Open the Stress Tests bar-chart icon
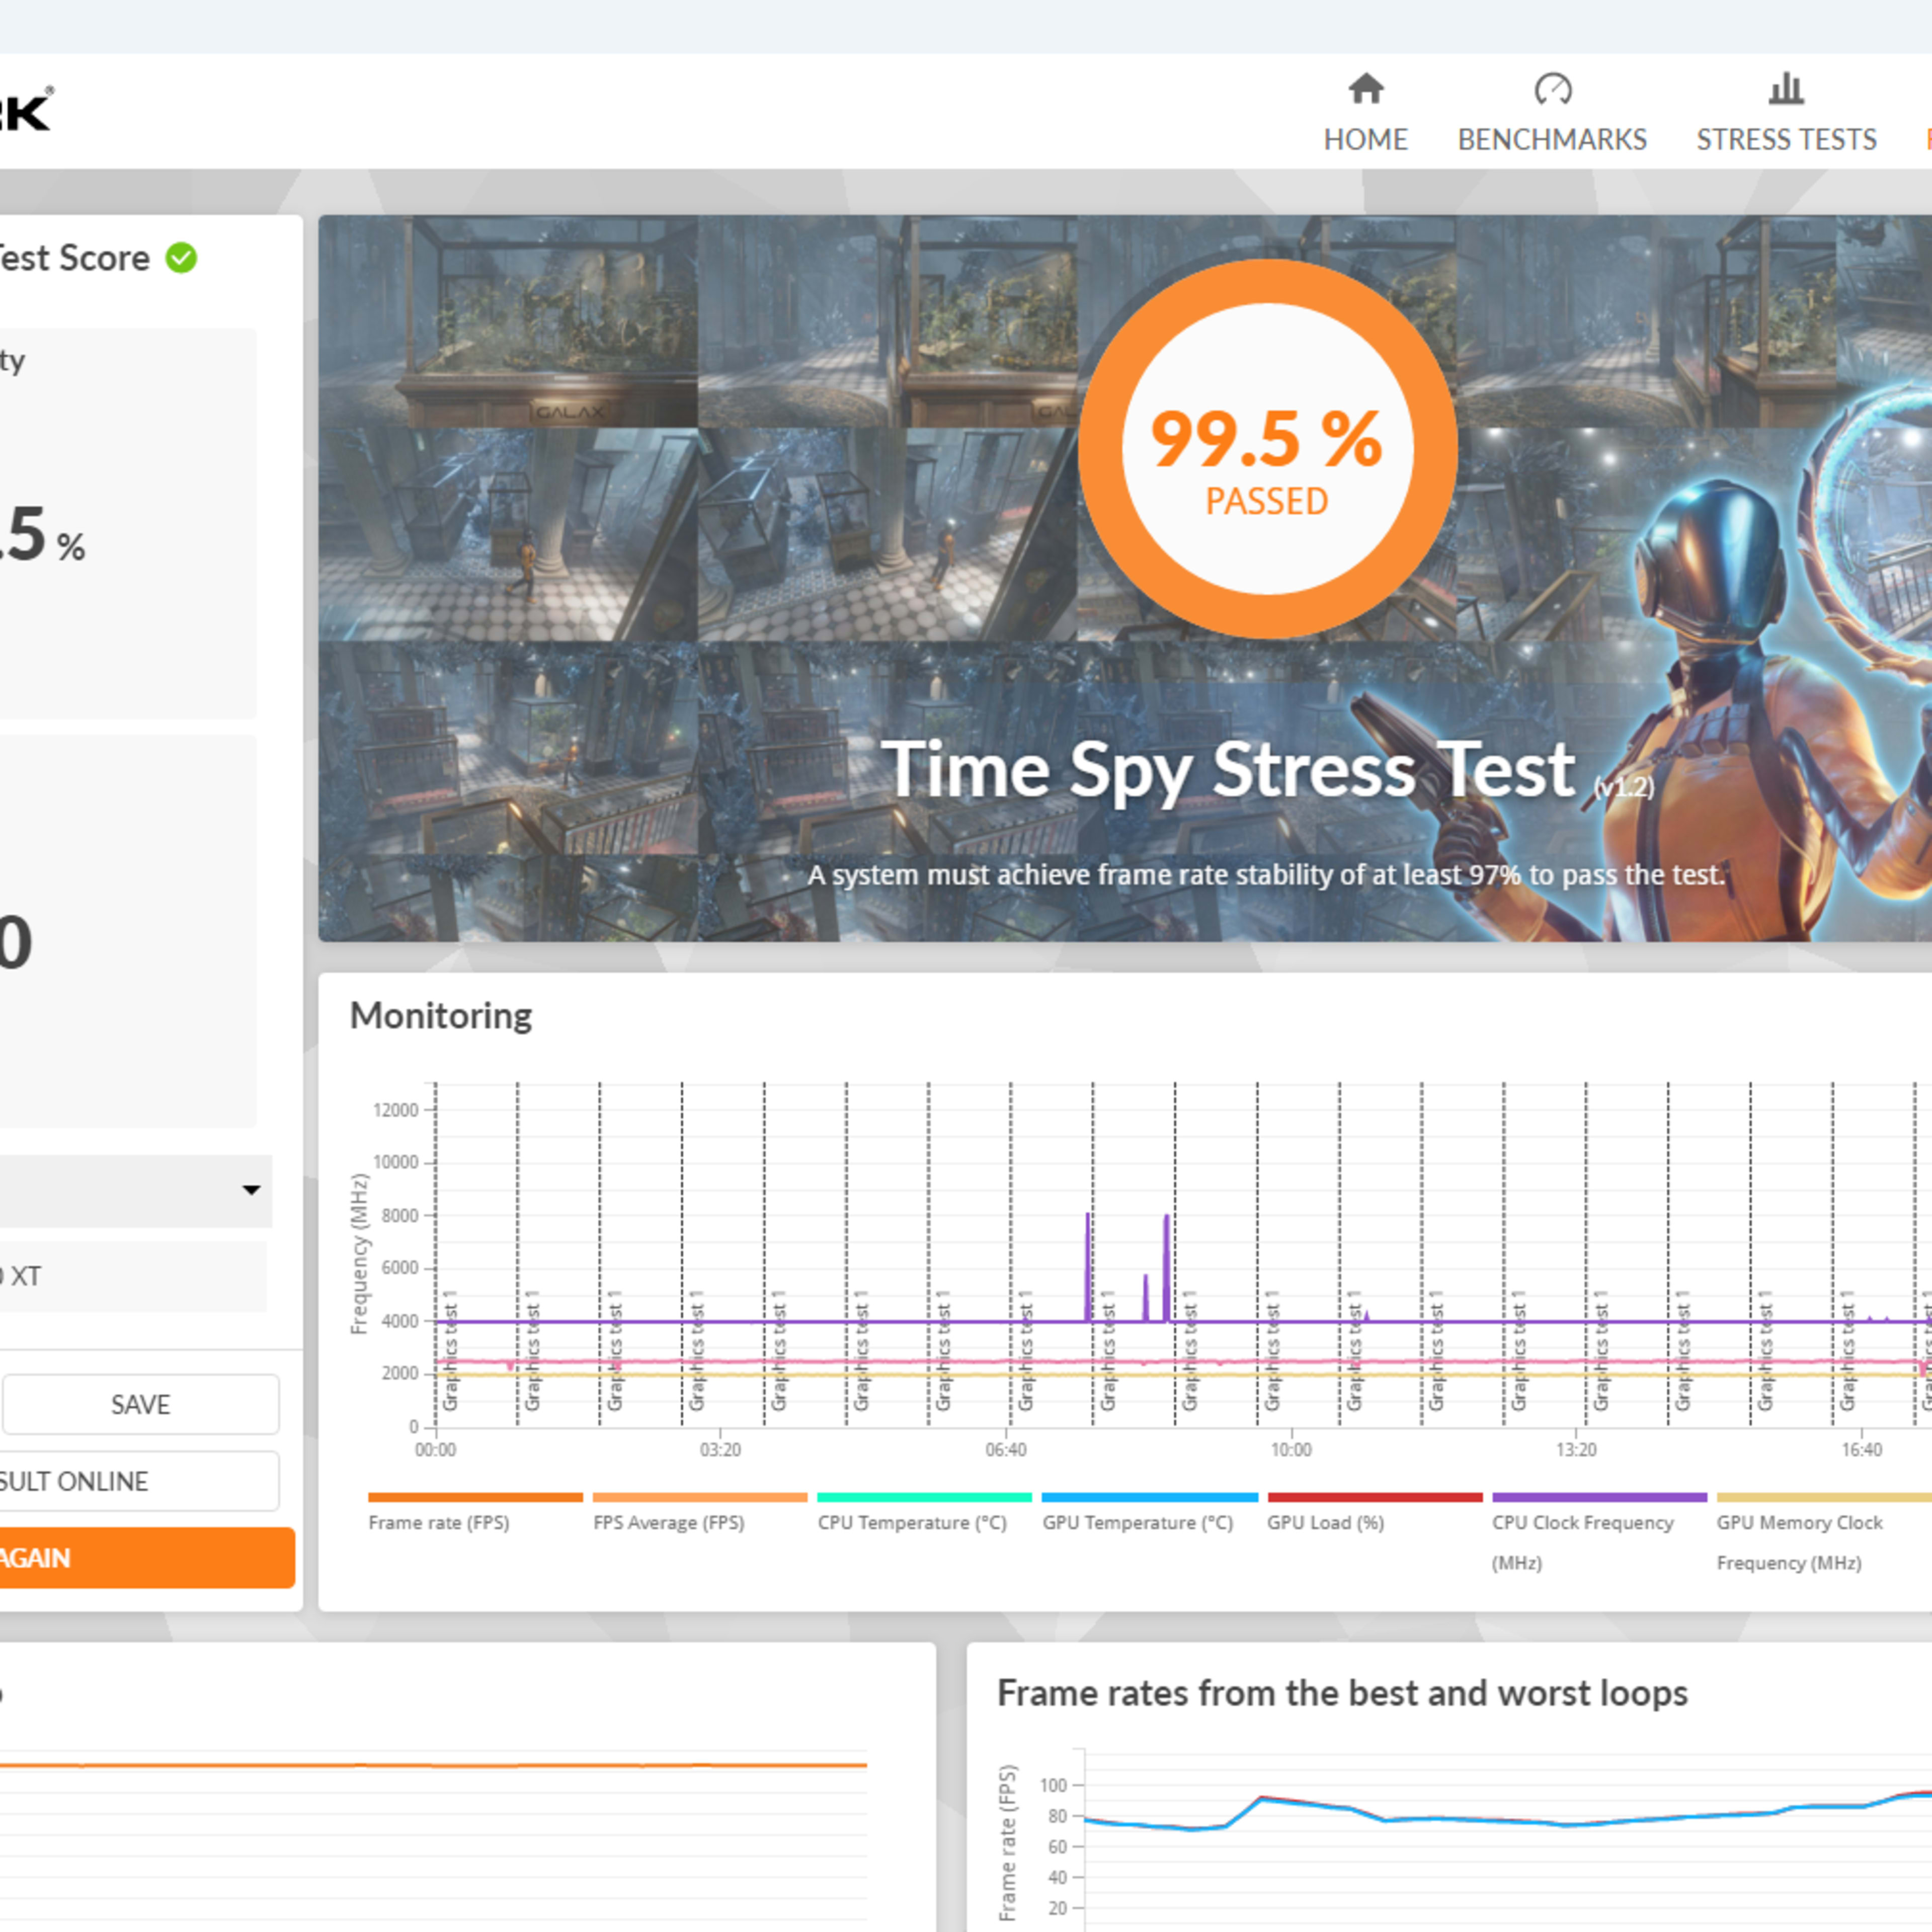The height and width of the screenshot is (1932, 1932). tap(1785, 89)
